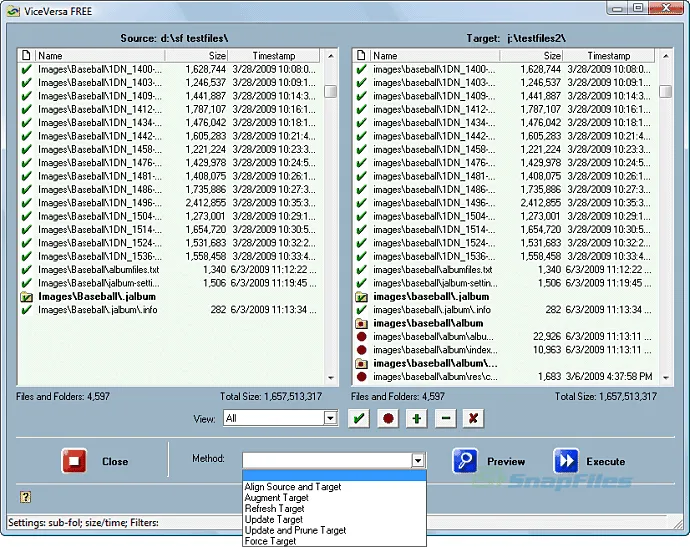The image size is (690, 547).
Task: Click red dot beside images\baseball\album\index
Action: 362,350
